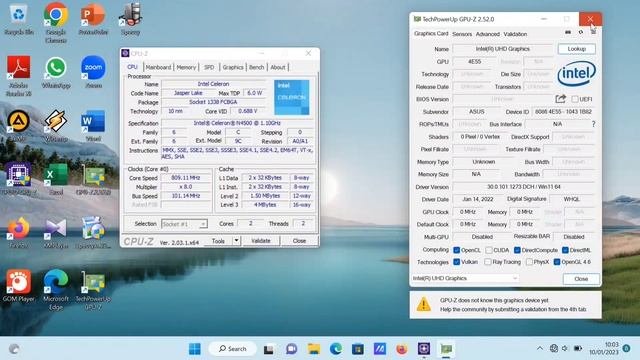
Task: Click the BIOS export share icon in GPU-Z
Action: (560, 99)
